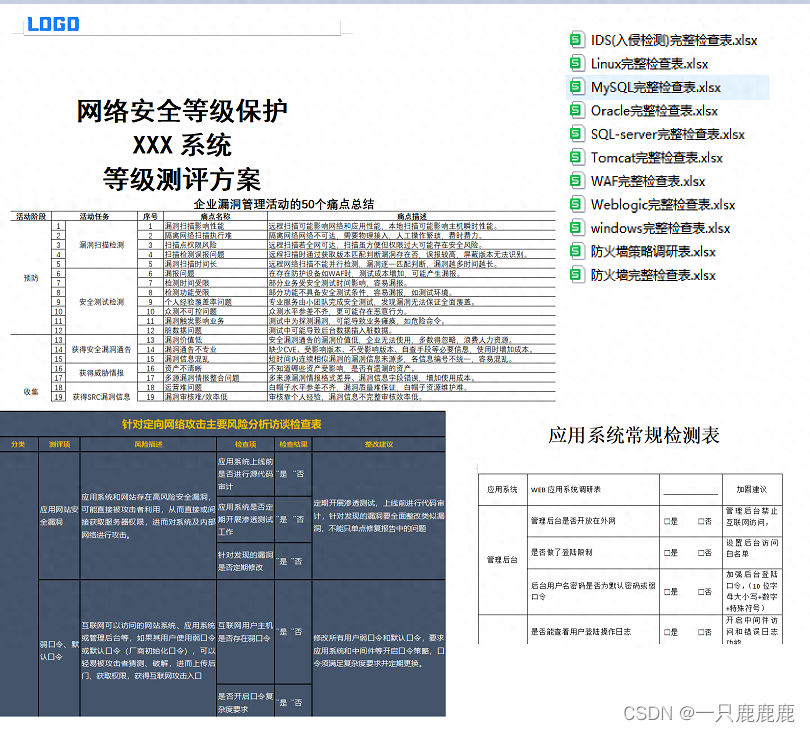This screenshot has height=732, width=810.
Task: Select the 获得SRC漏洞信息 cell
Action: (x=101, y=397)
